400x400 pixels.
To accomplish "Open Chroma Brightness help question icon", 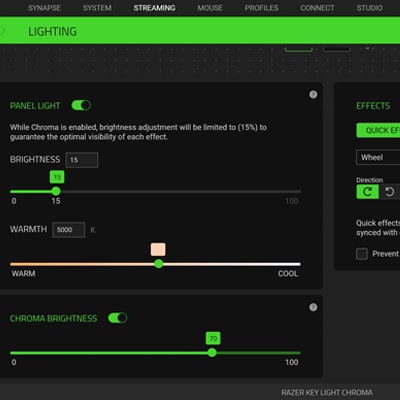I will pos(313,307).
